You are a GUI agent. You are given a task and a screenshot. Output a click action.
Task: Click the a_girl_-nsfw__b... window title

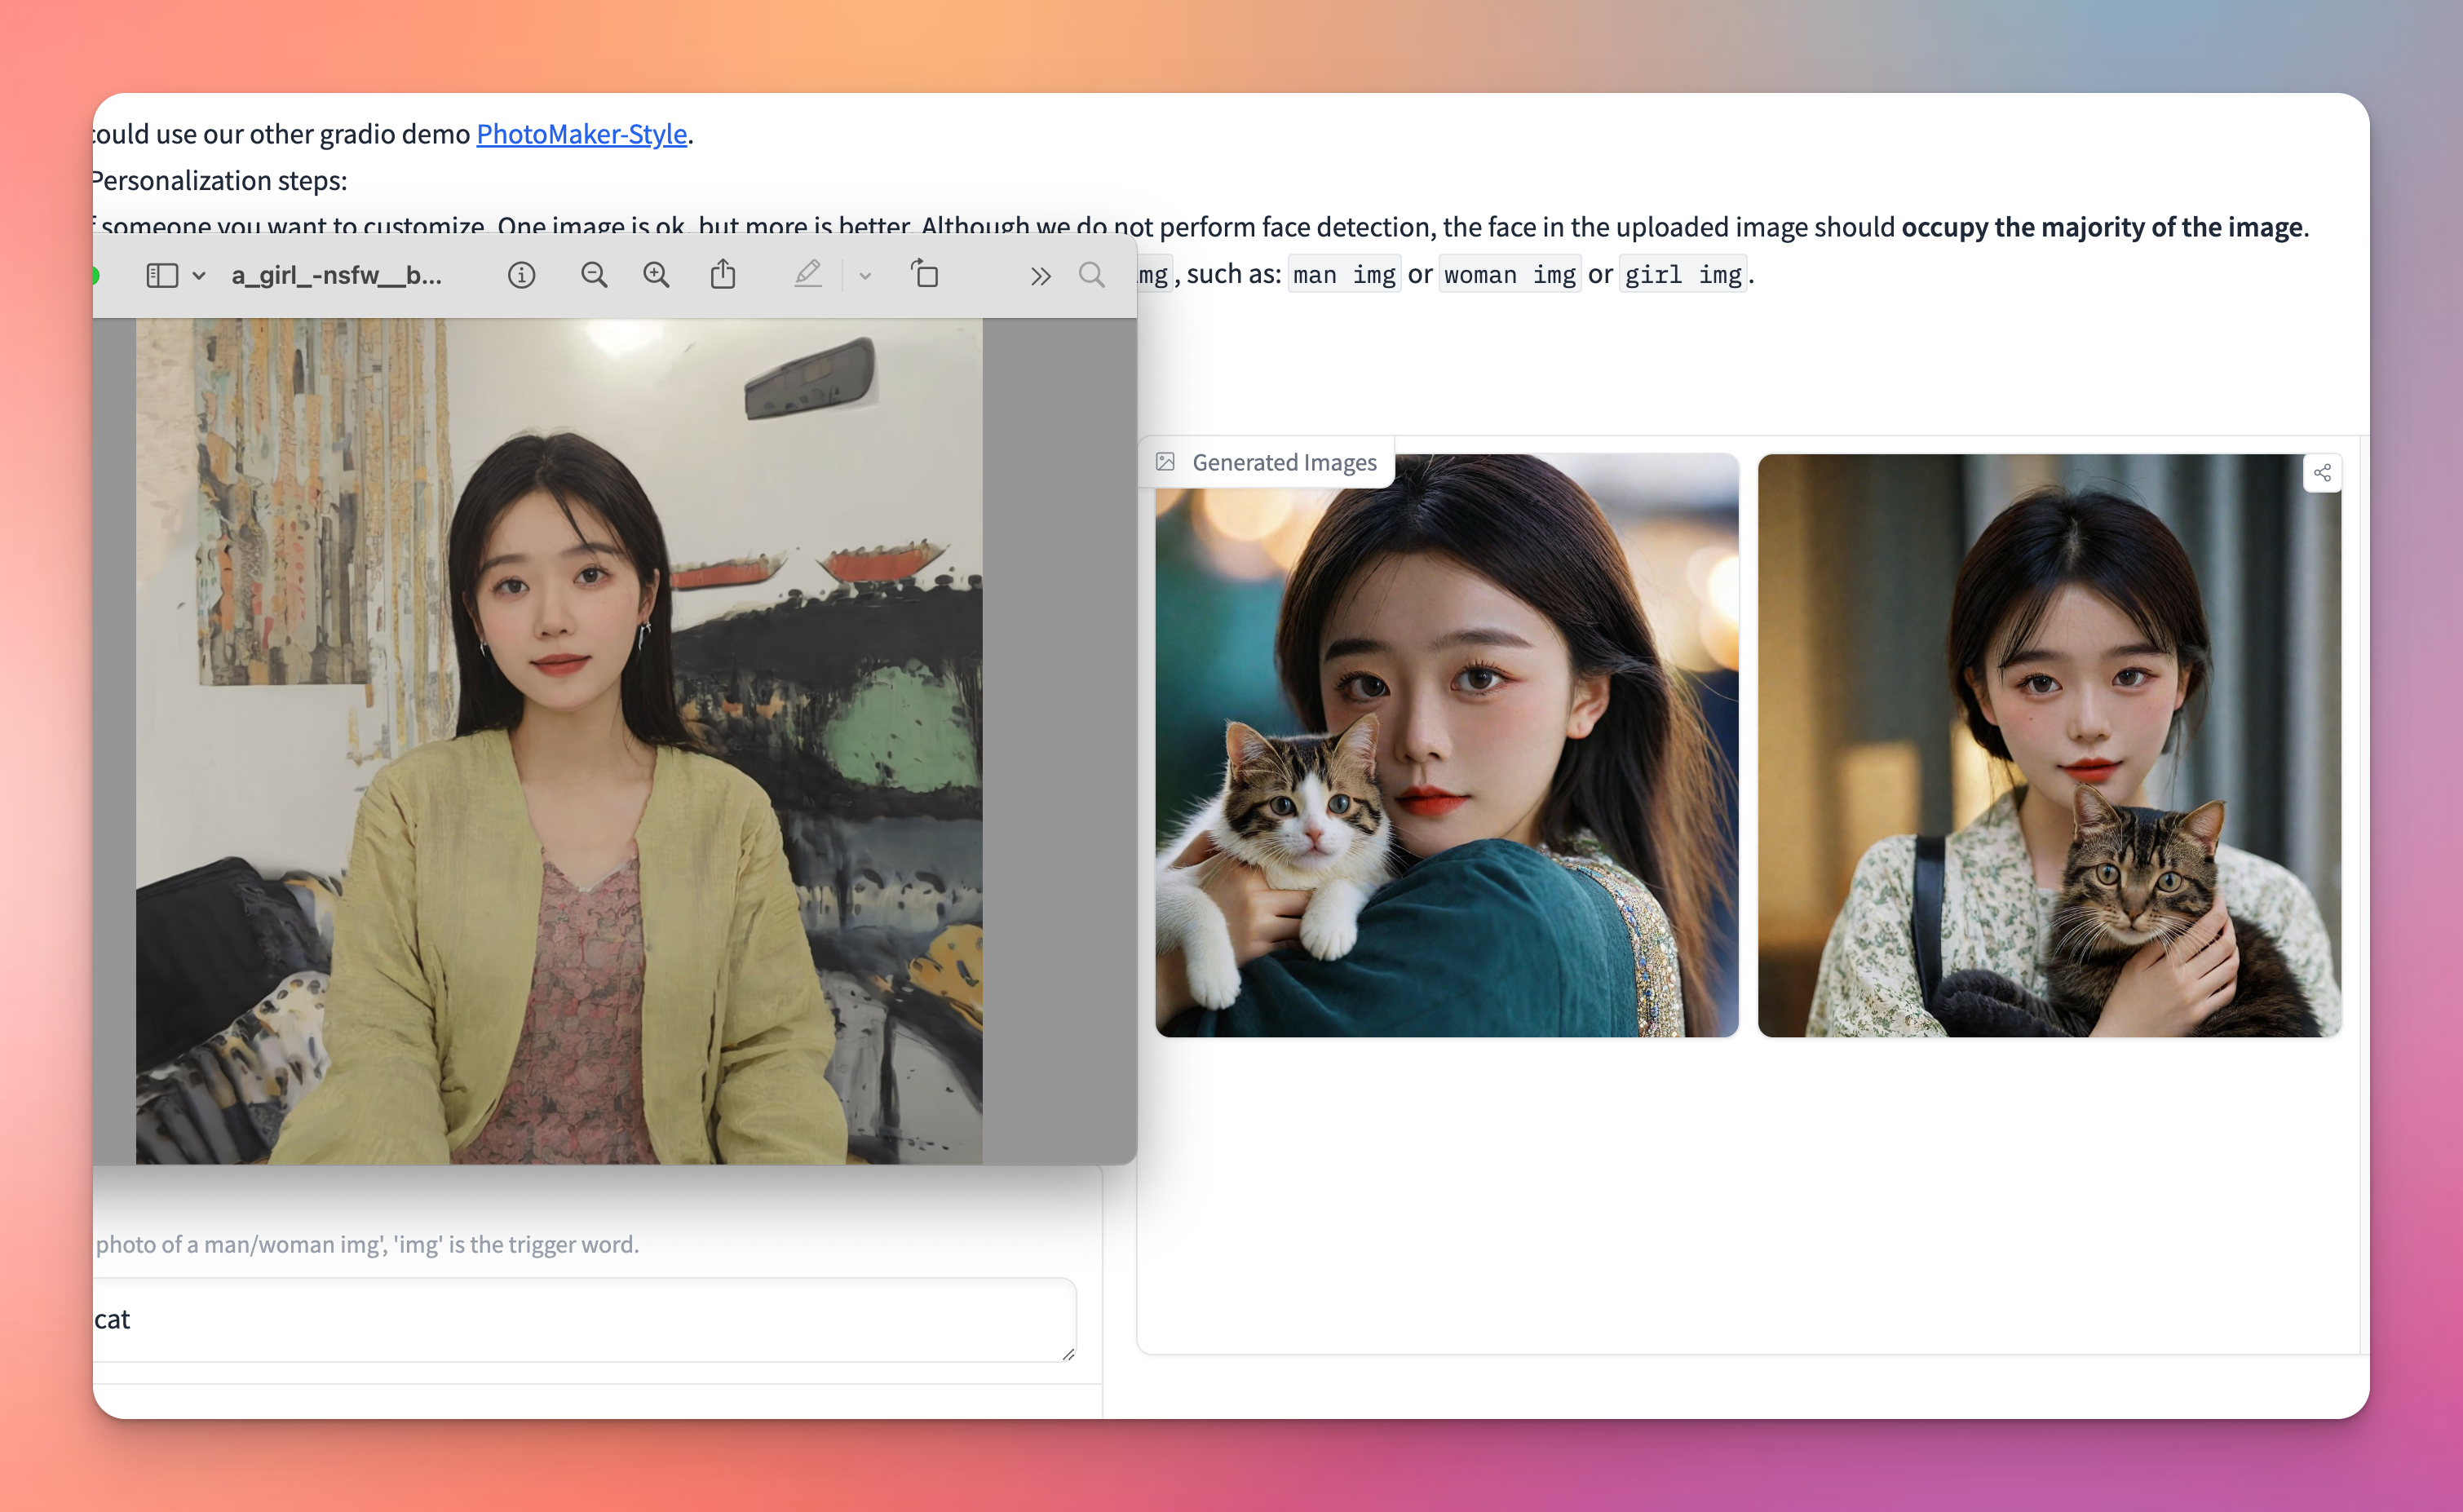click(336, 275)
